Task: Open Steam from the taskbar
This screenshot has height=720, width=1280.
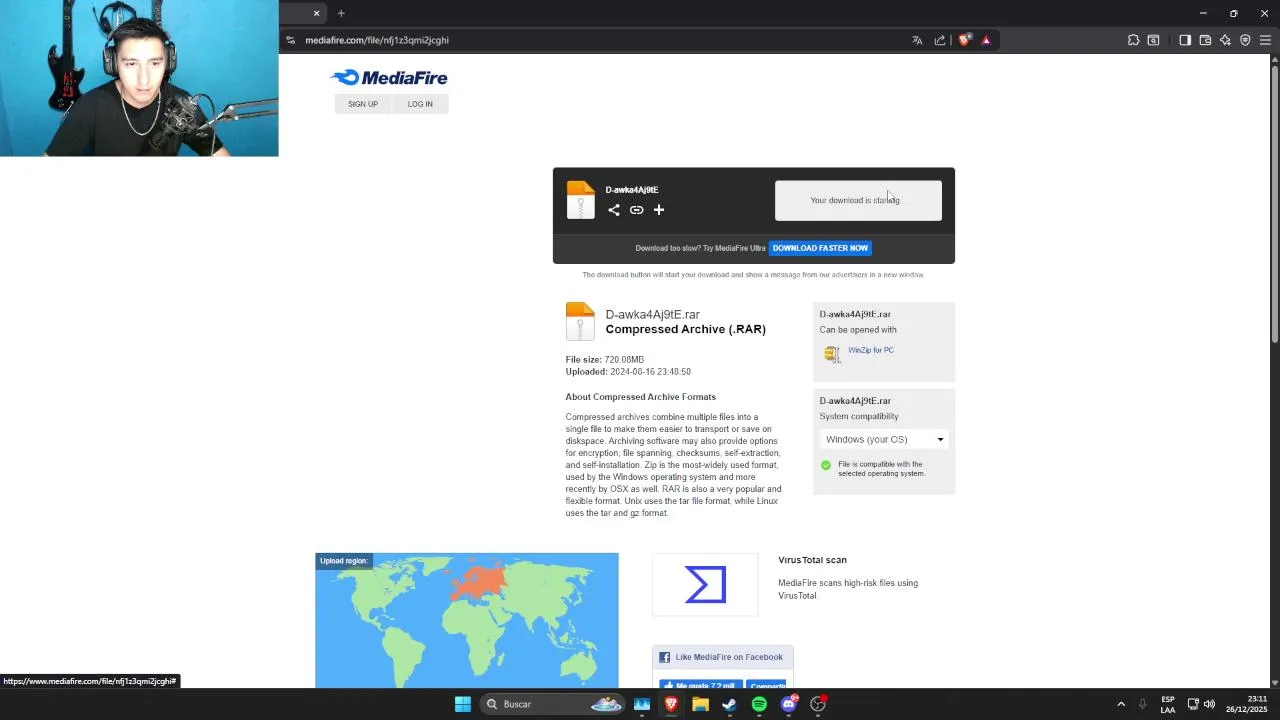Action: point(730,704)
